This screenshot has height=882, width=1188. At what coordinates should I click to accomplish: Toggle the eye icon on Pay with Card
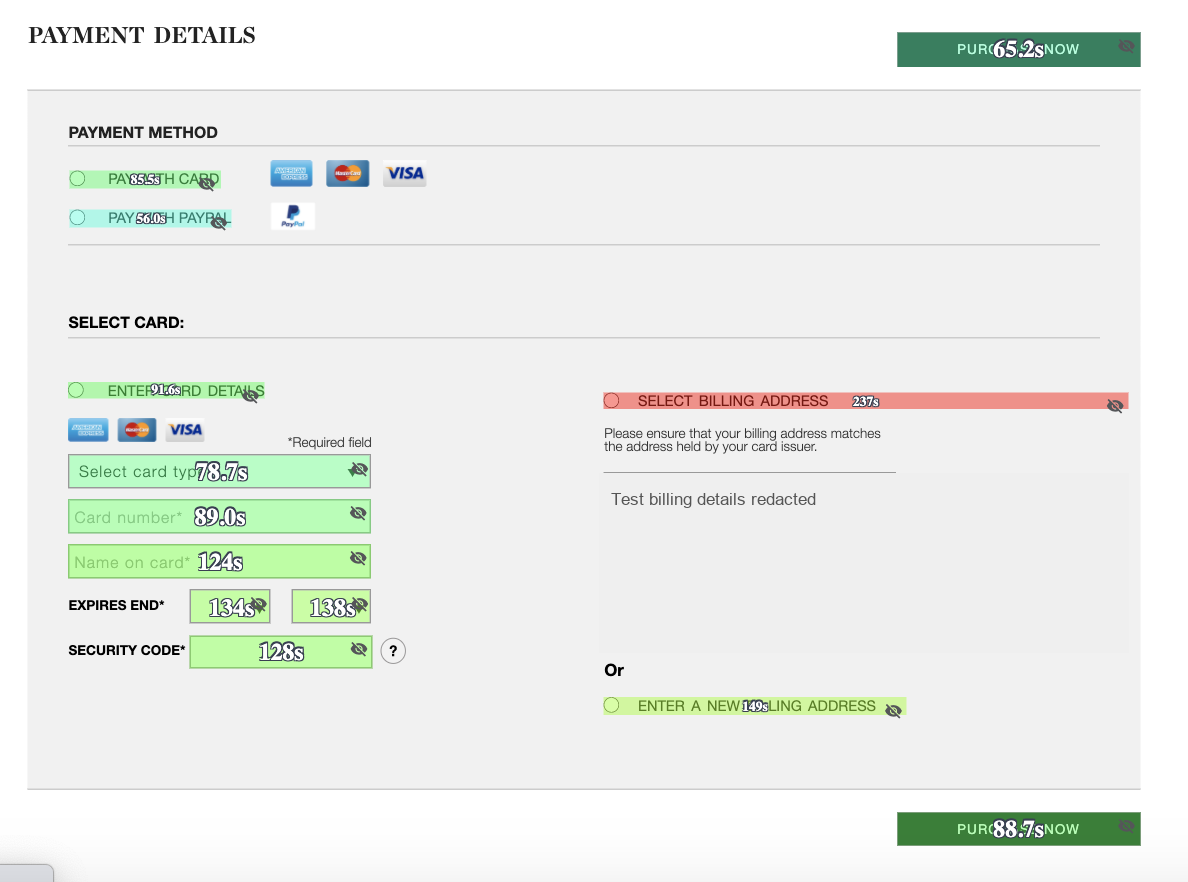(x=207, y=183)
